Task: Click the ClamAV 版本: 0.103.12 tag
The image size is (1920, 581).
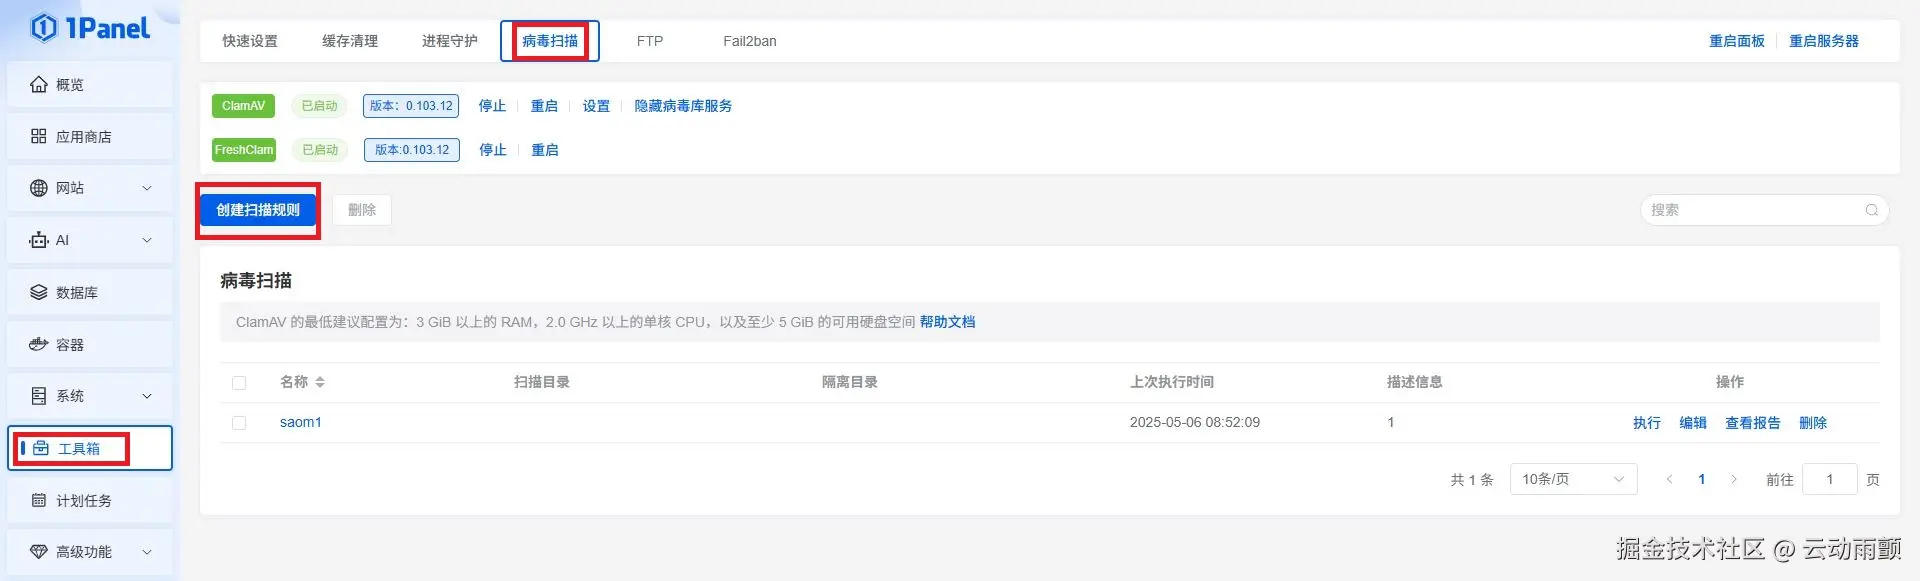Action: pyautogui.click(x=411, y=106)
